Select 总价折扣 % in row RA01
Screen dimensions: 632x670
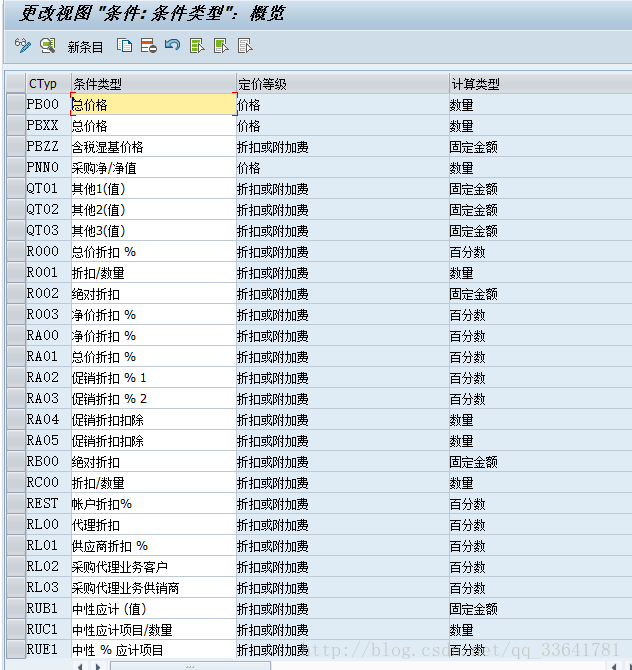[154, 356]
